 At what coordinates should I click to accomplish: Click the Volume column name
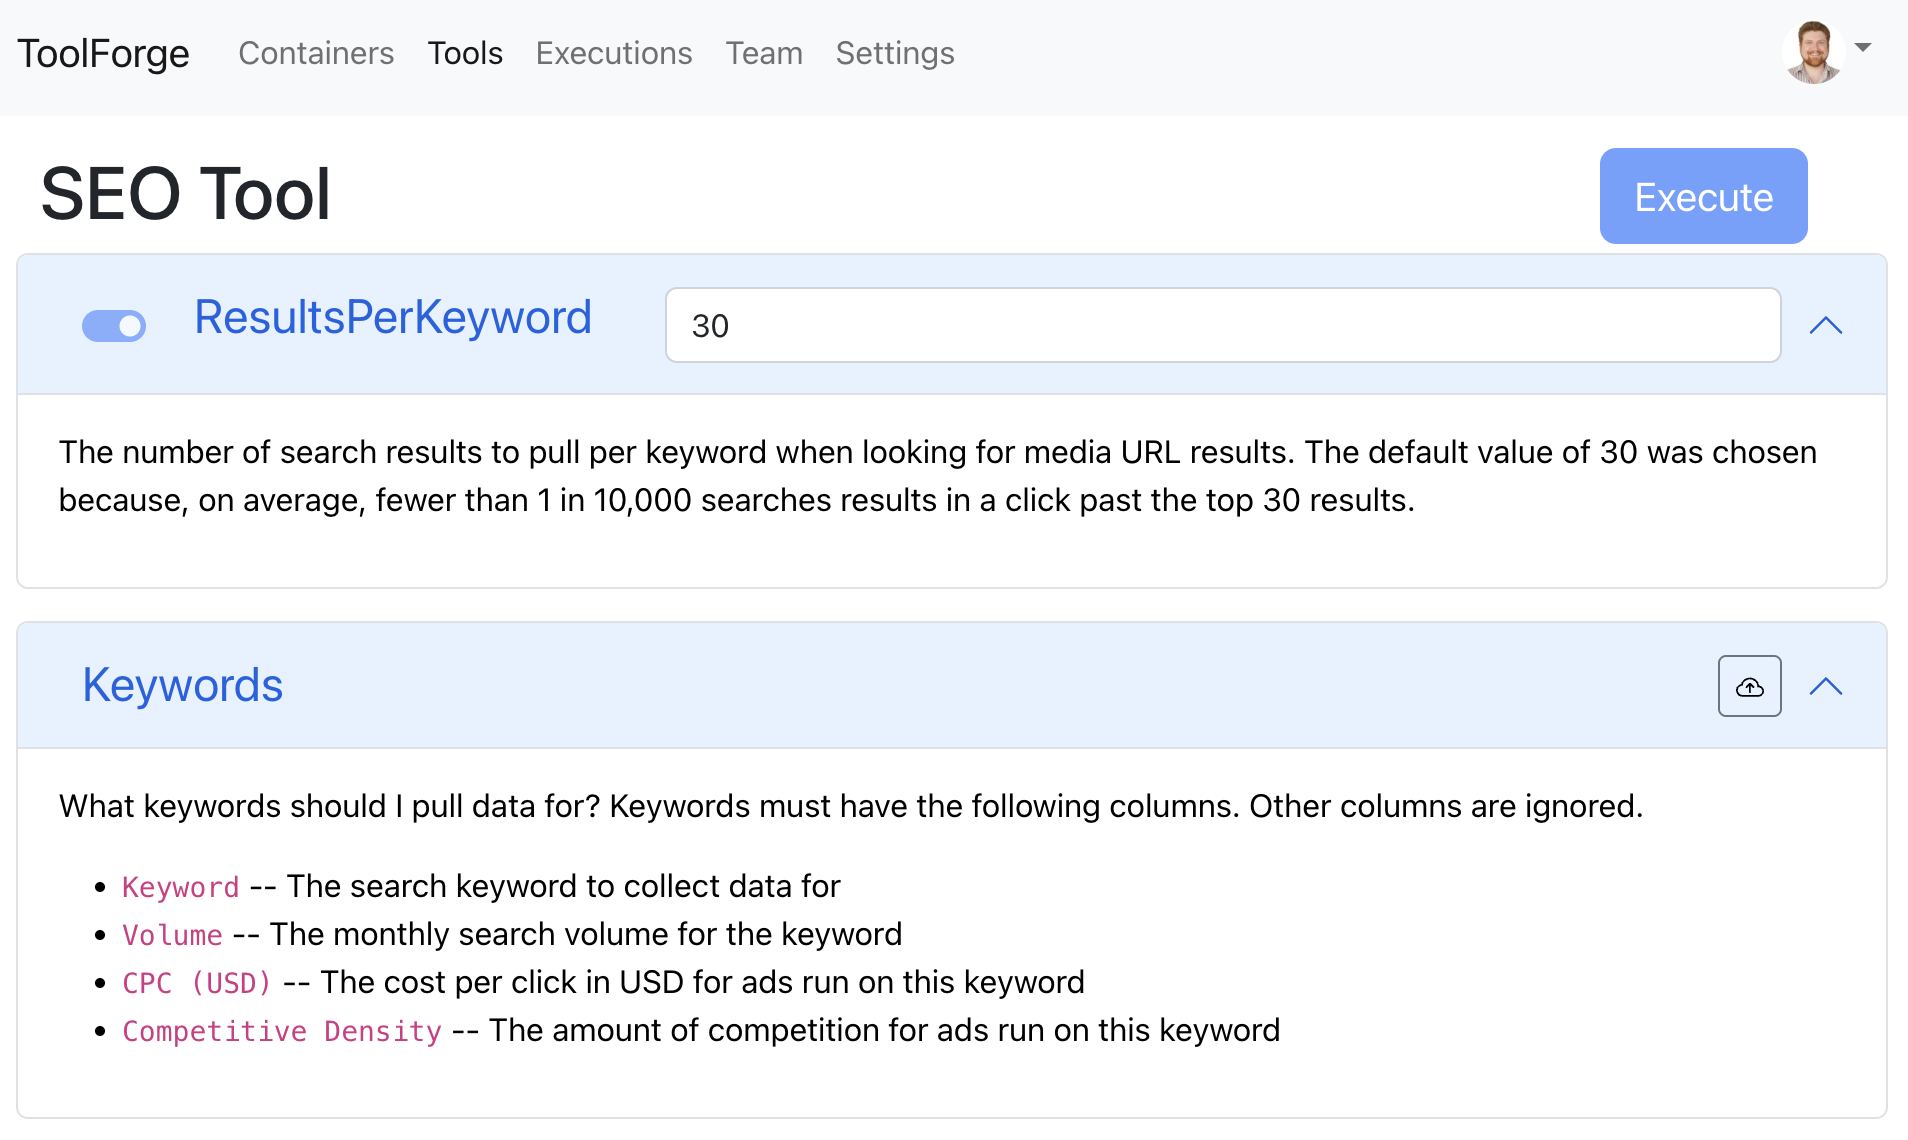point(172,935)
